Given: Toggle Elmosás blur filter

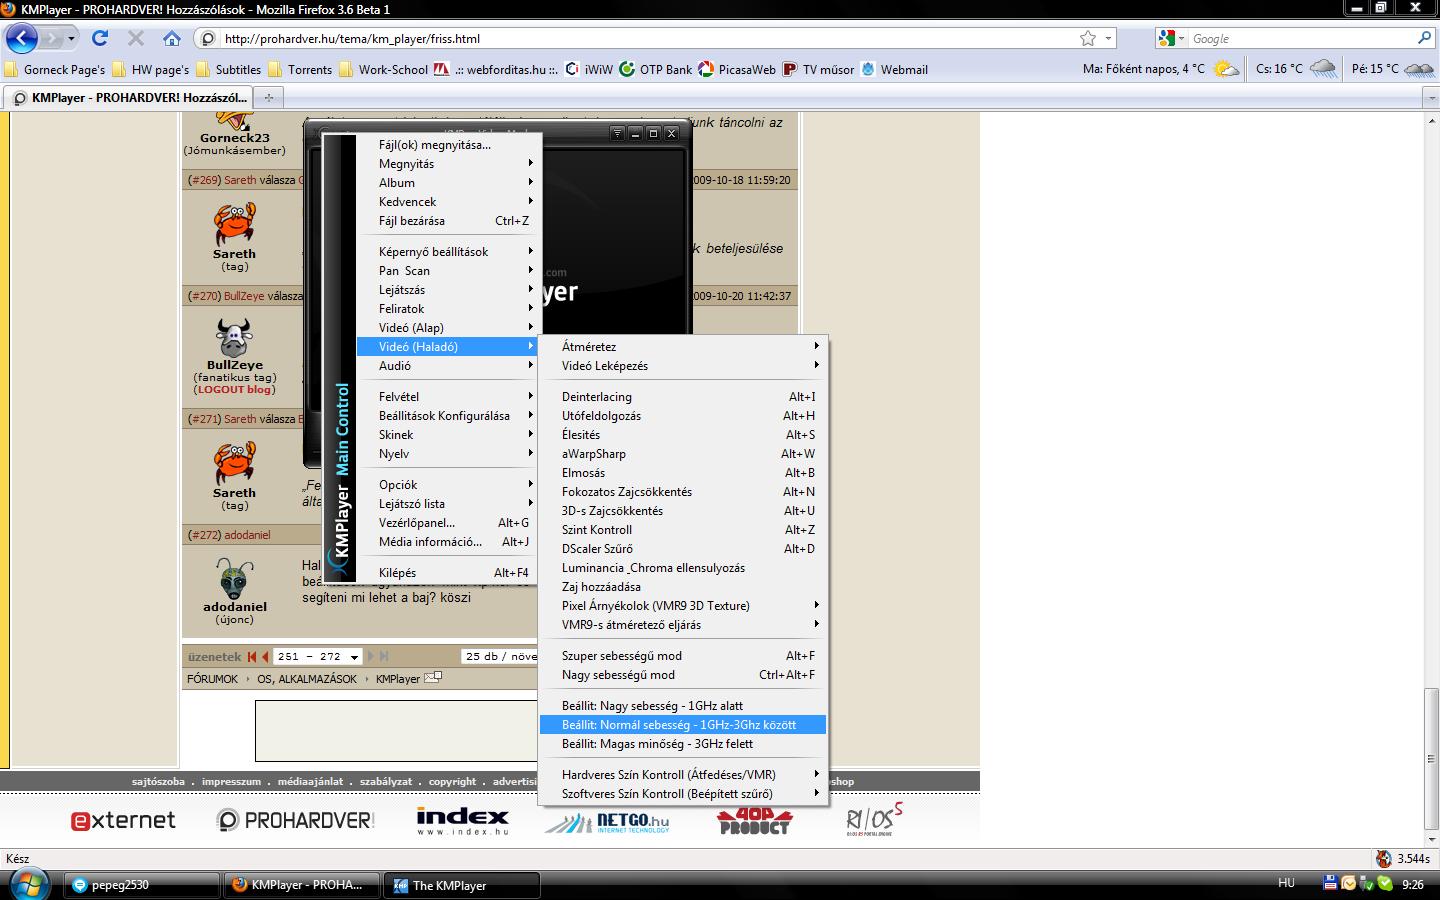Looking at the screenshot, I should point(683,473).
